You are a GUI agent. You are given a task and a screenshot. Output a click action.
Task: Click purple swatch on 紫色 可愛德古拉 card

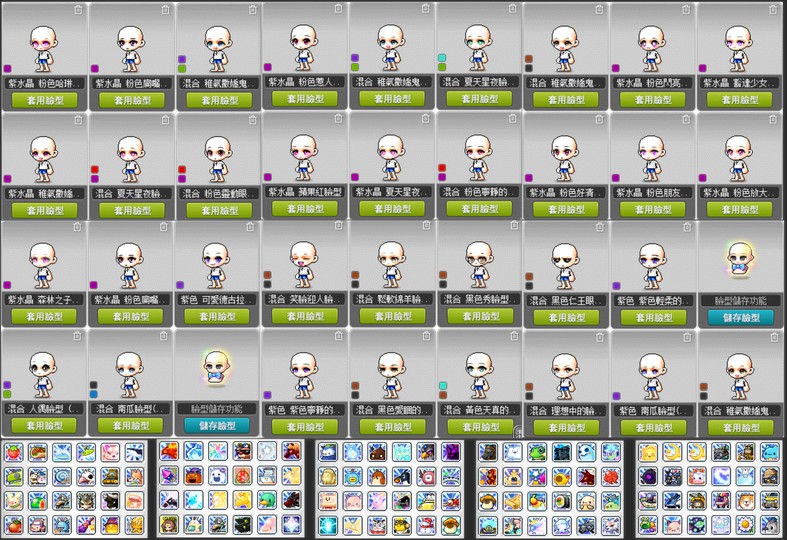tap(180, 285)
